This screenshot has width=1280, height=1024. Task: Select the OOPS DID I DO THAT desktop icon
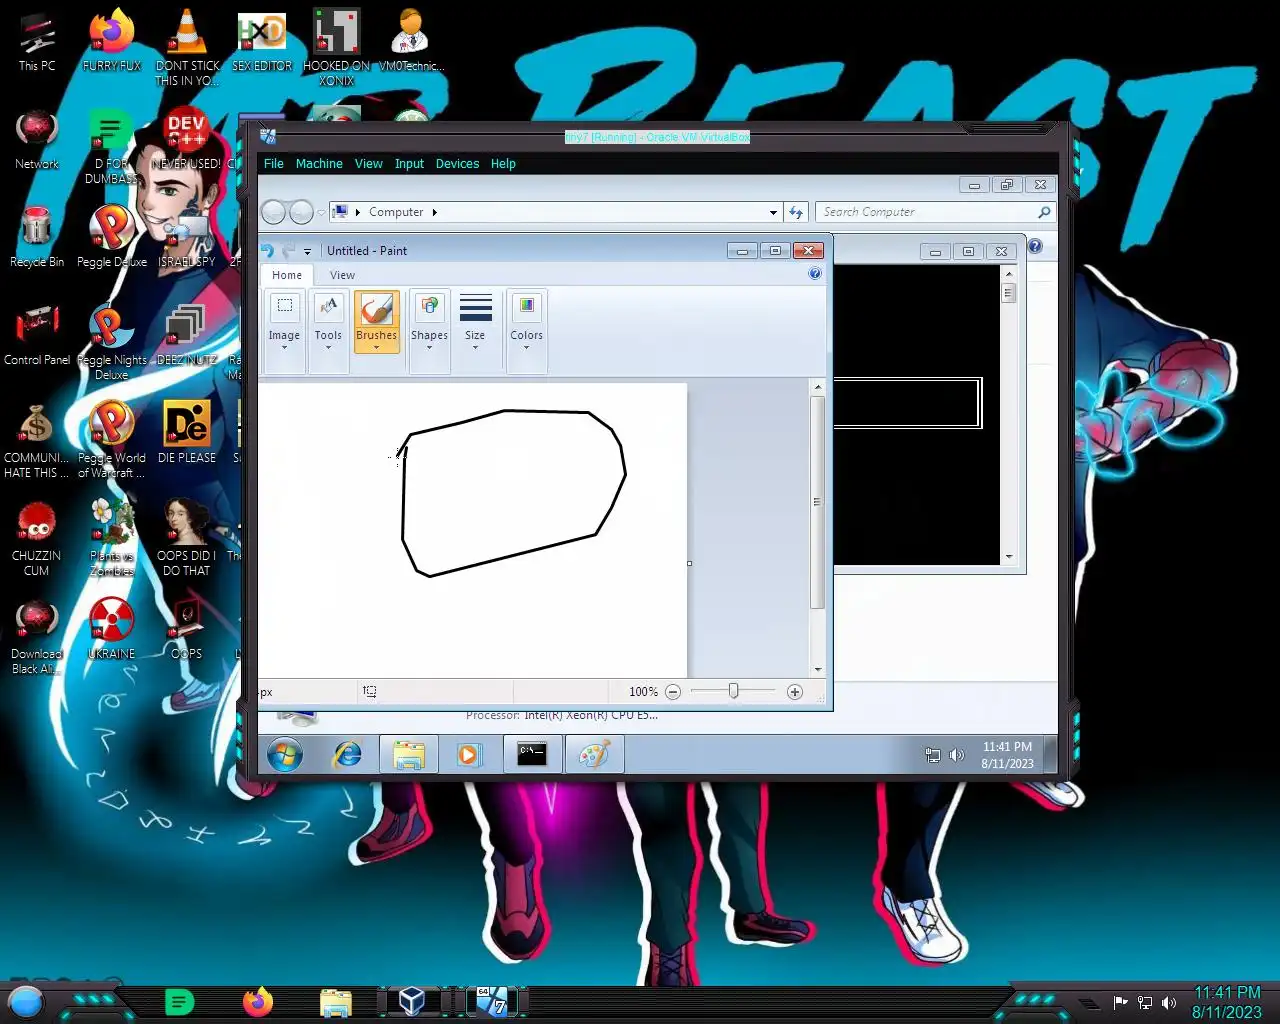(187, 537)
